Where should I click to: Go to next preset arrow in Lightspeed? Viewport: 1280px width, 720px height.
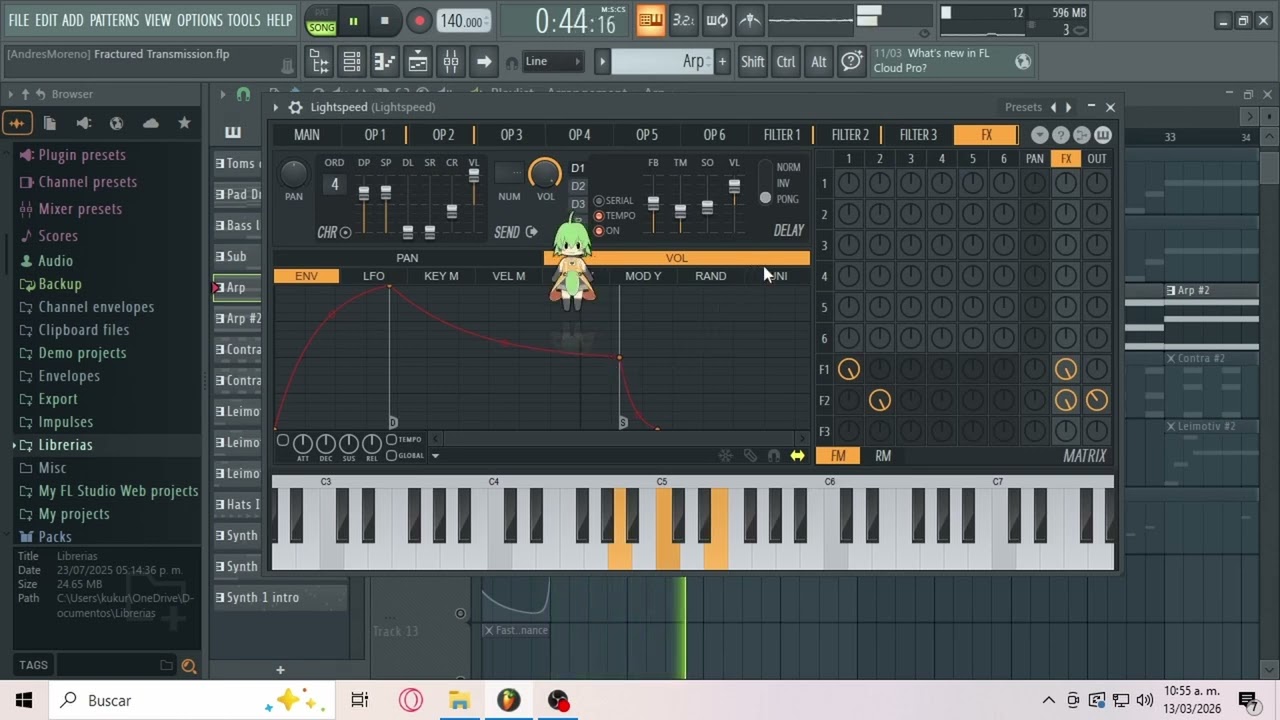(x=1069, y=107)
